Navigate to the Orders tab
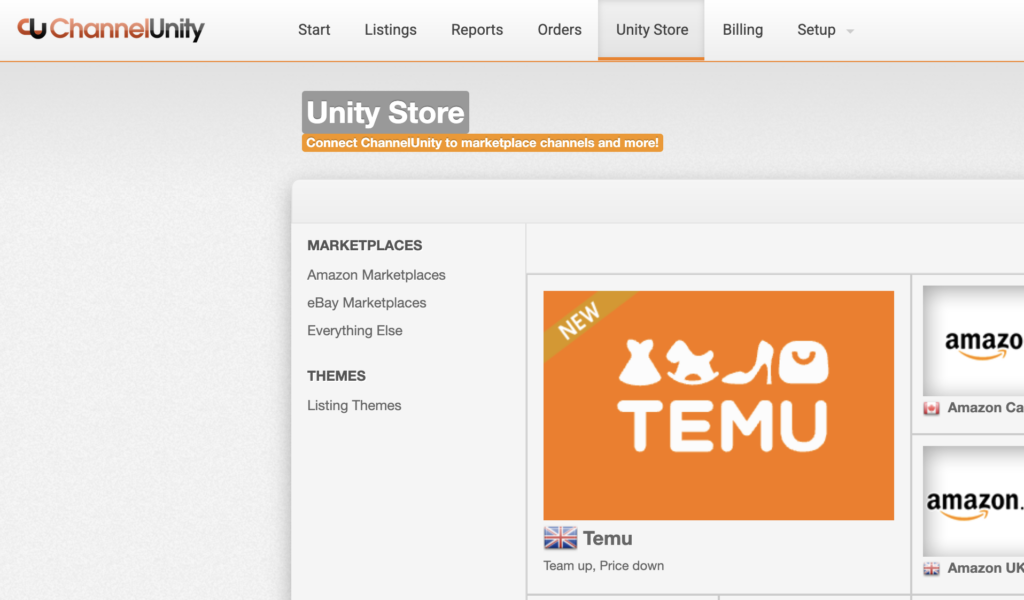Screen dimensions: 1024x600 559,30
